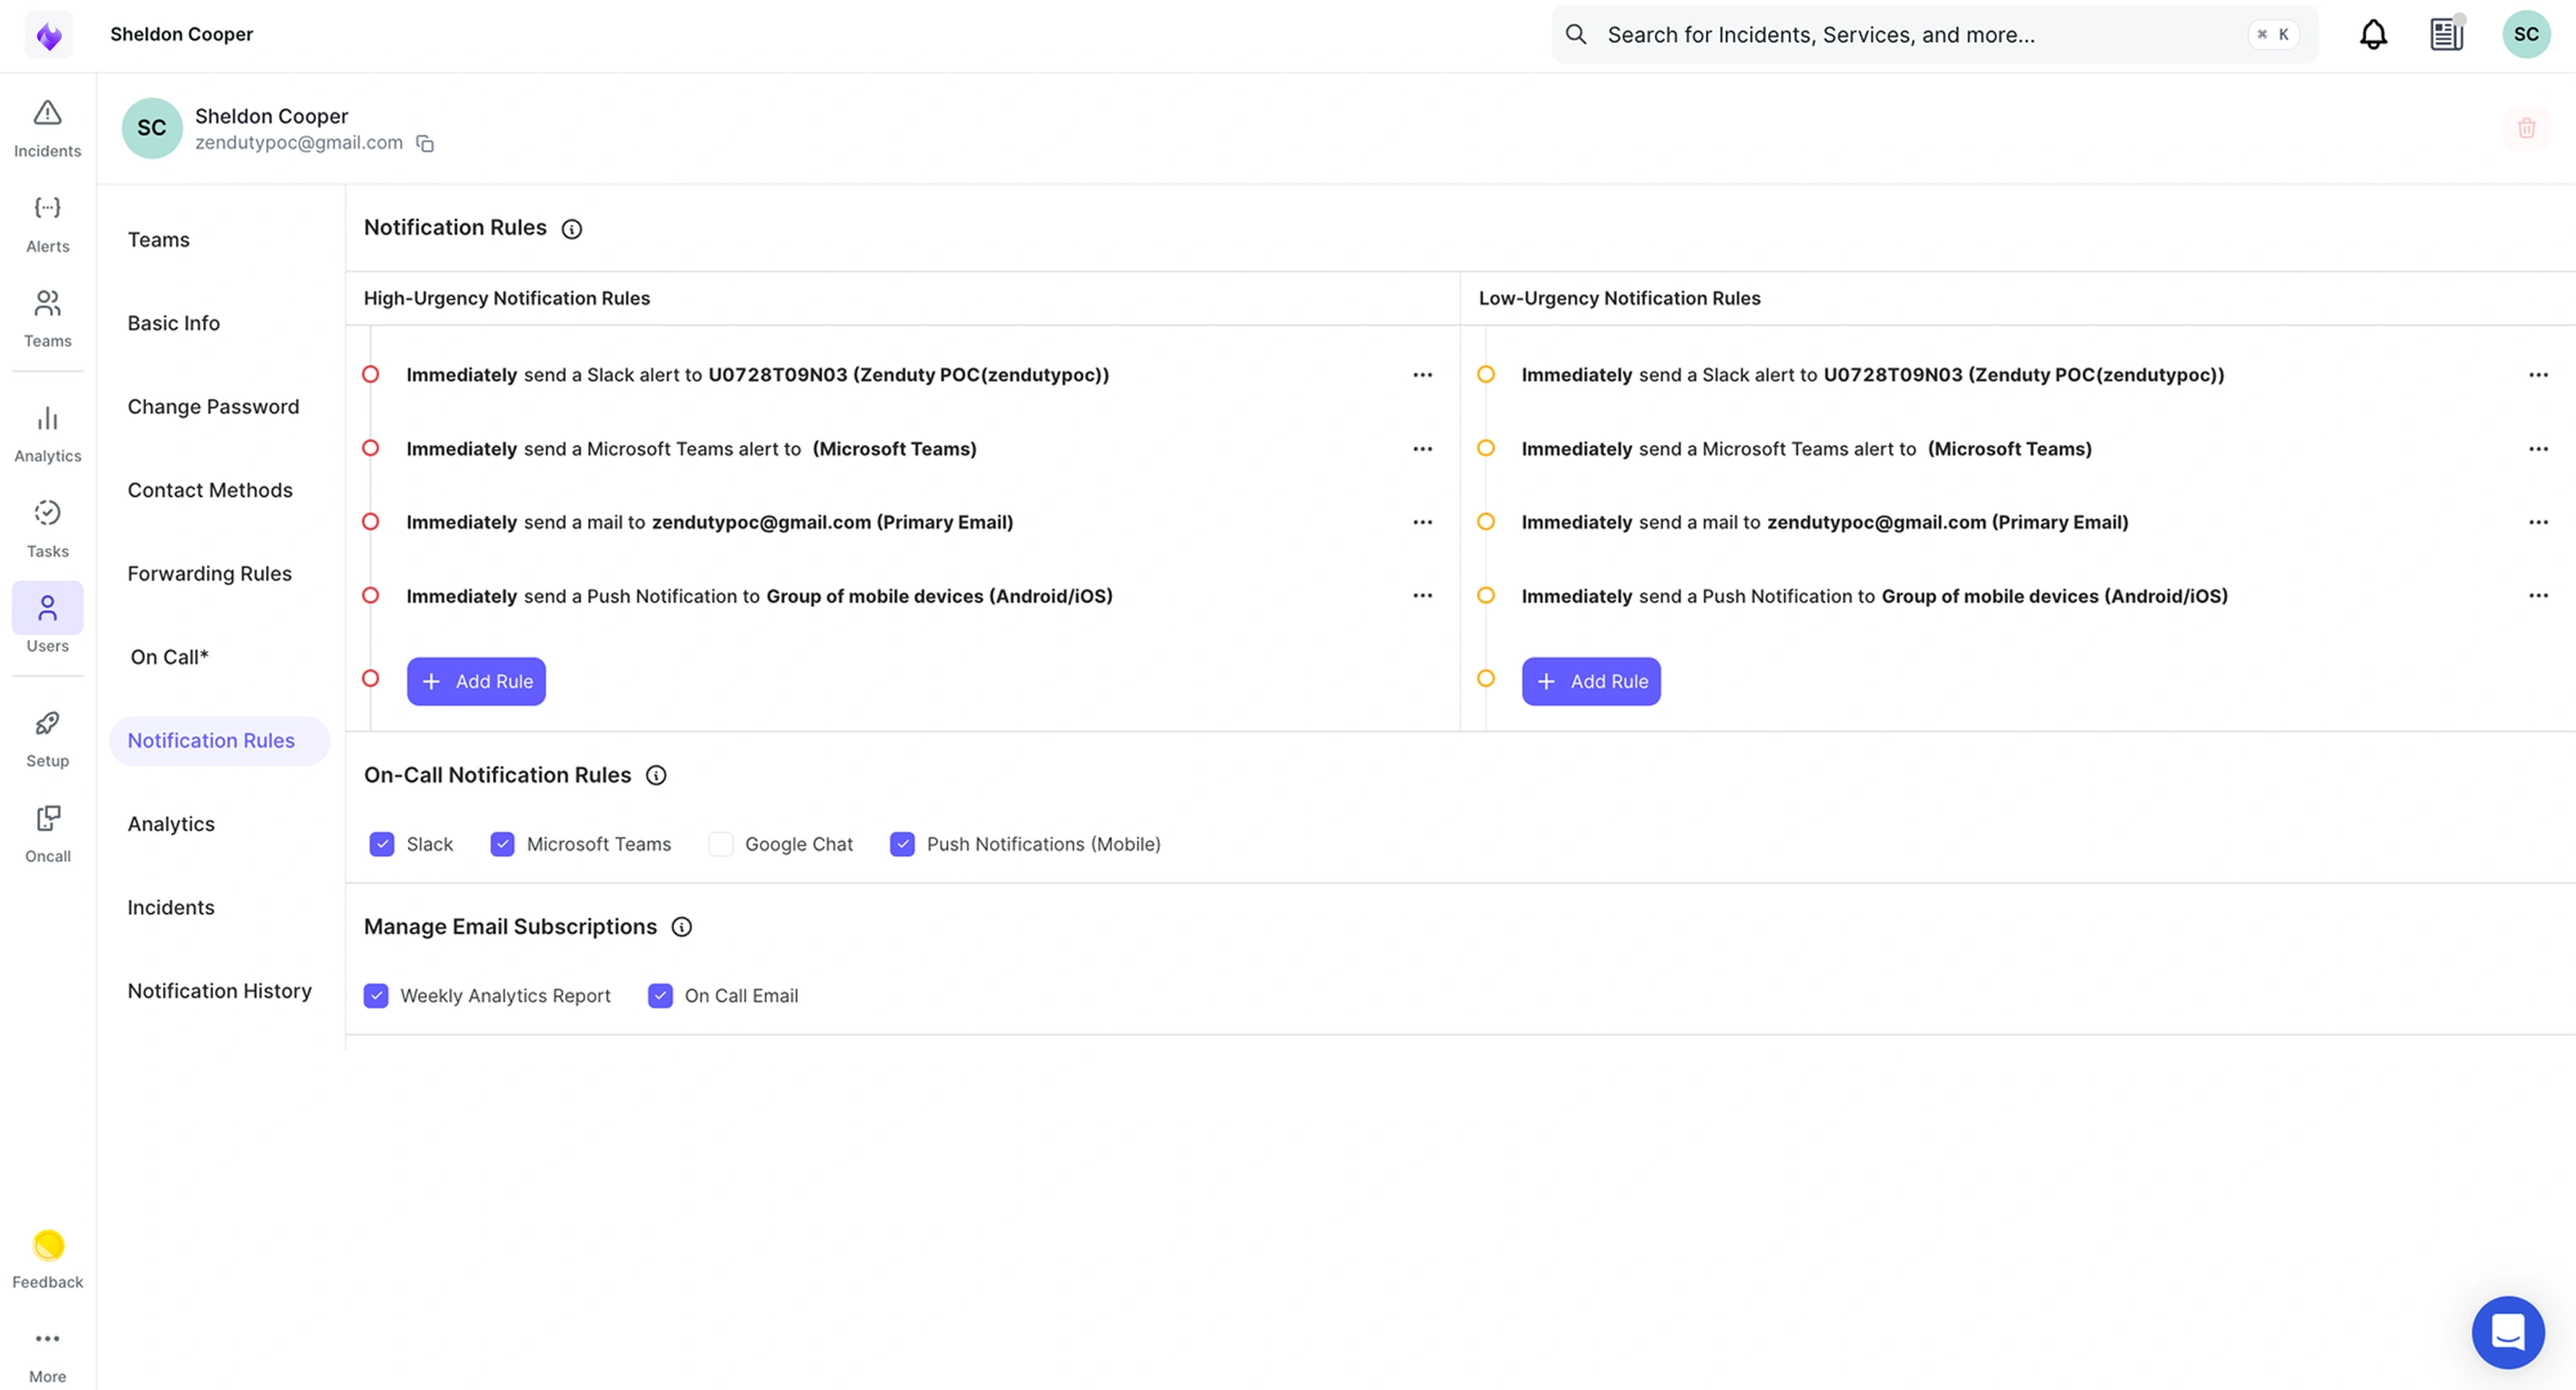Open options menu for low-urgency mail rule
The height and width of the screenshot is (1390, 2576).
tap(2537, 522)
